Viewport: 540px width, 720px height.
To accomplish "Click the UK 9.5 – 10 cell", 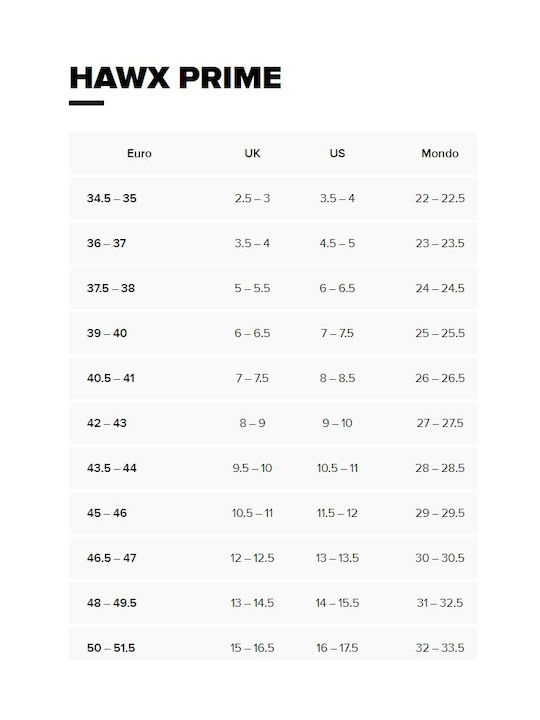I will pos(252,468).
